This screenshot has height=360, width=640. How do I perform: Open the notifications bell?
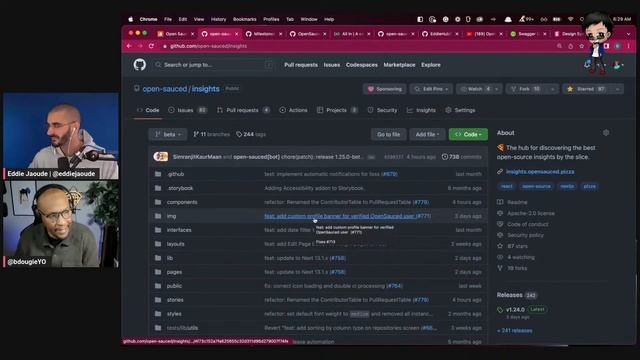pos(587,64)
